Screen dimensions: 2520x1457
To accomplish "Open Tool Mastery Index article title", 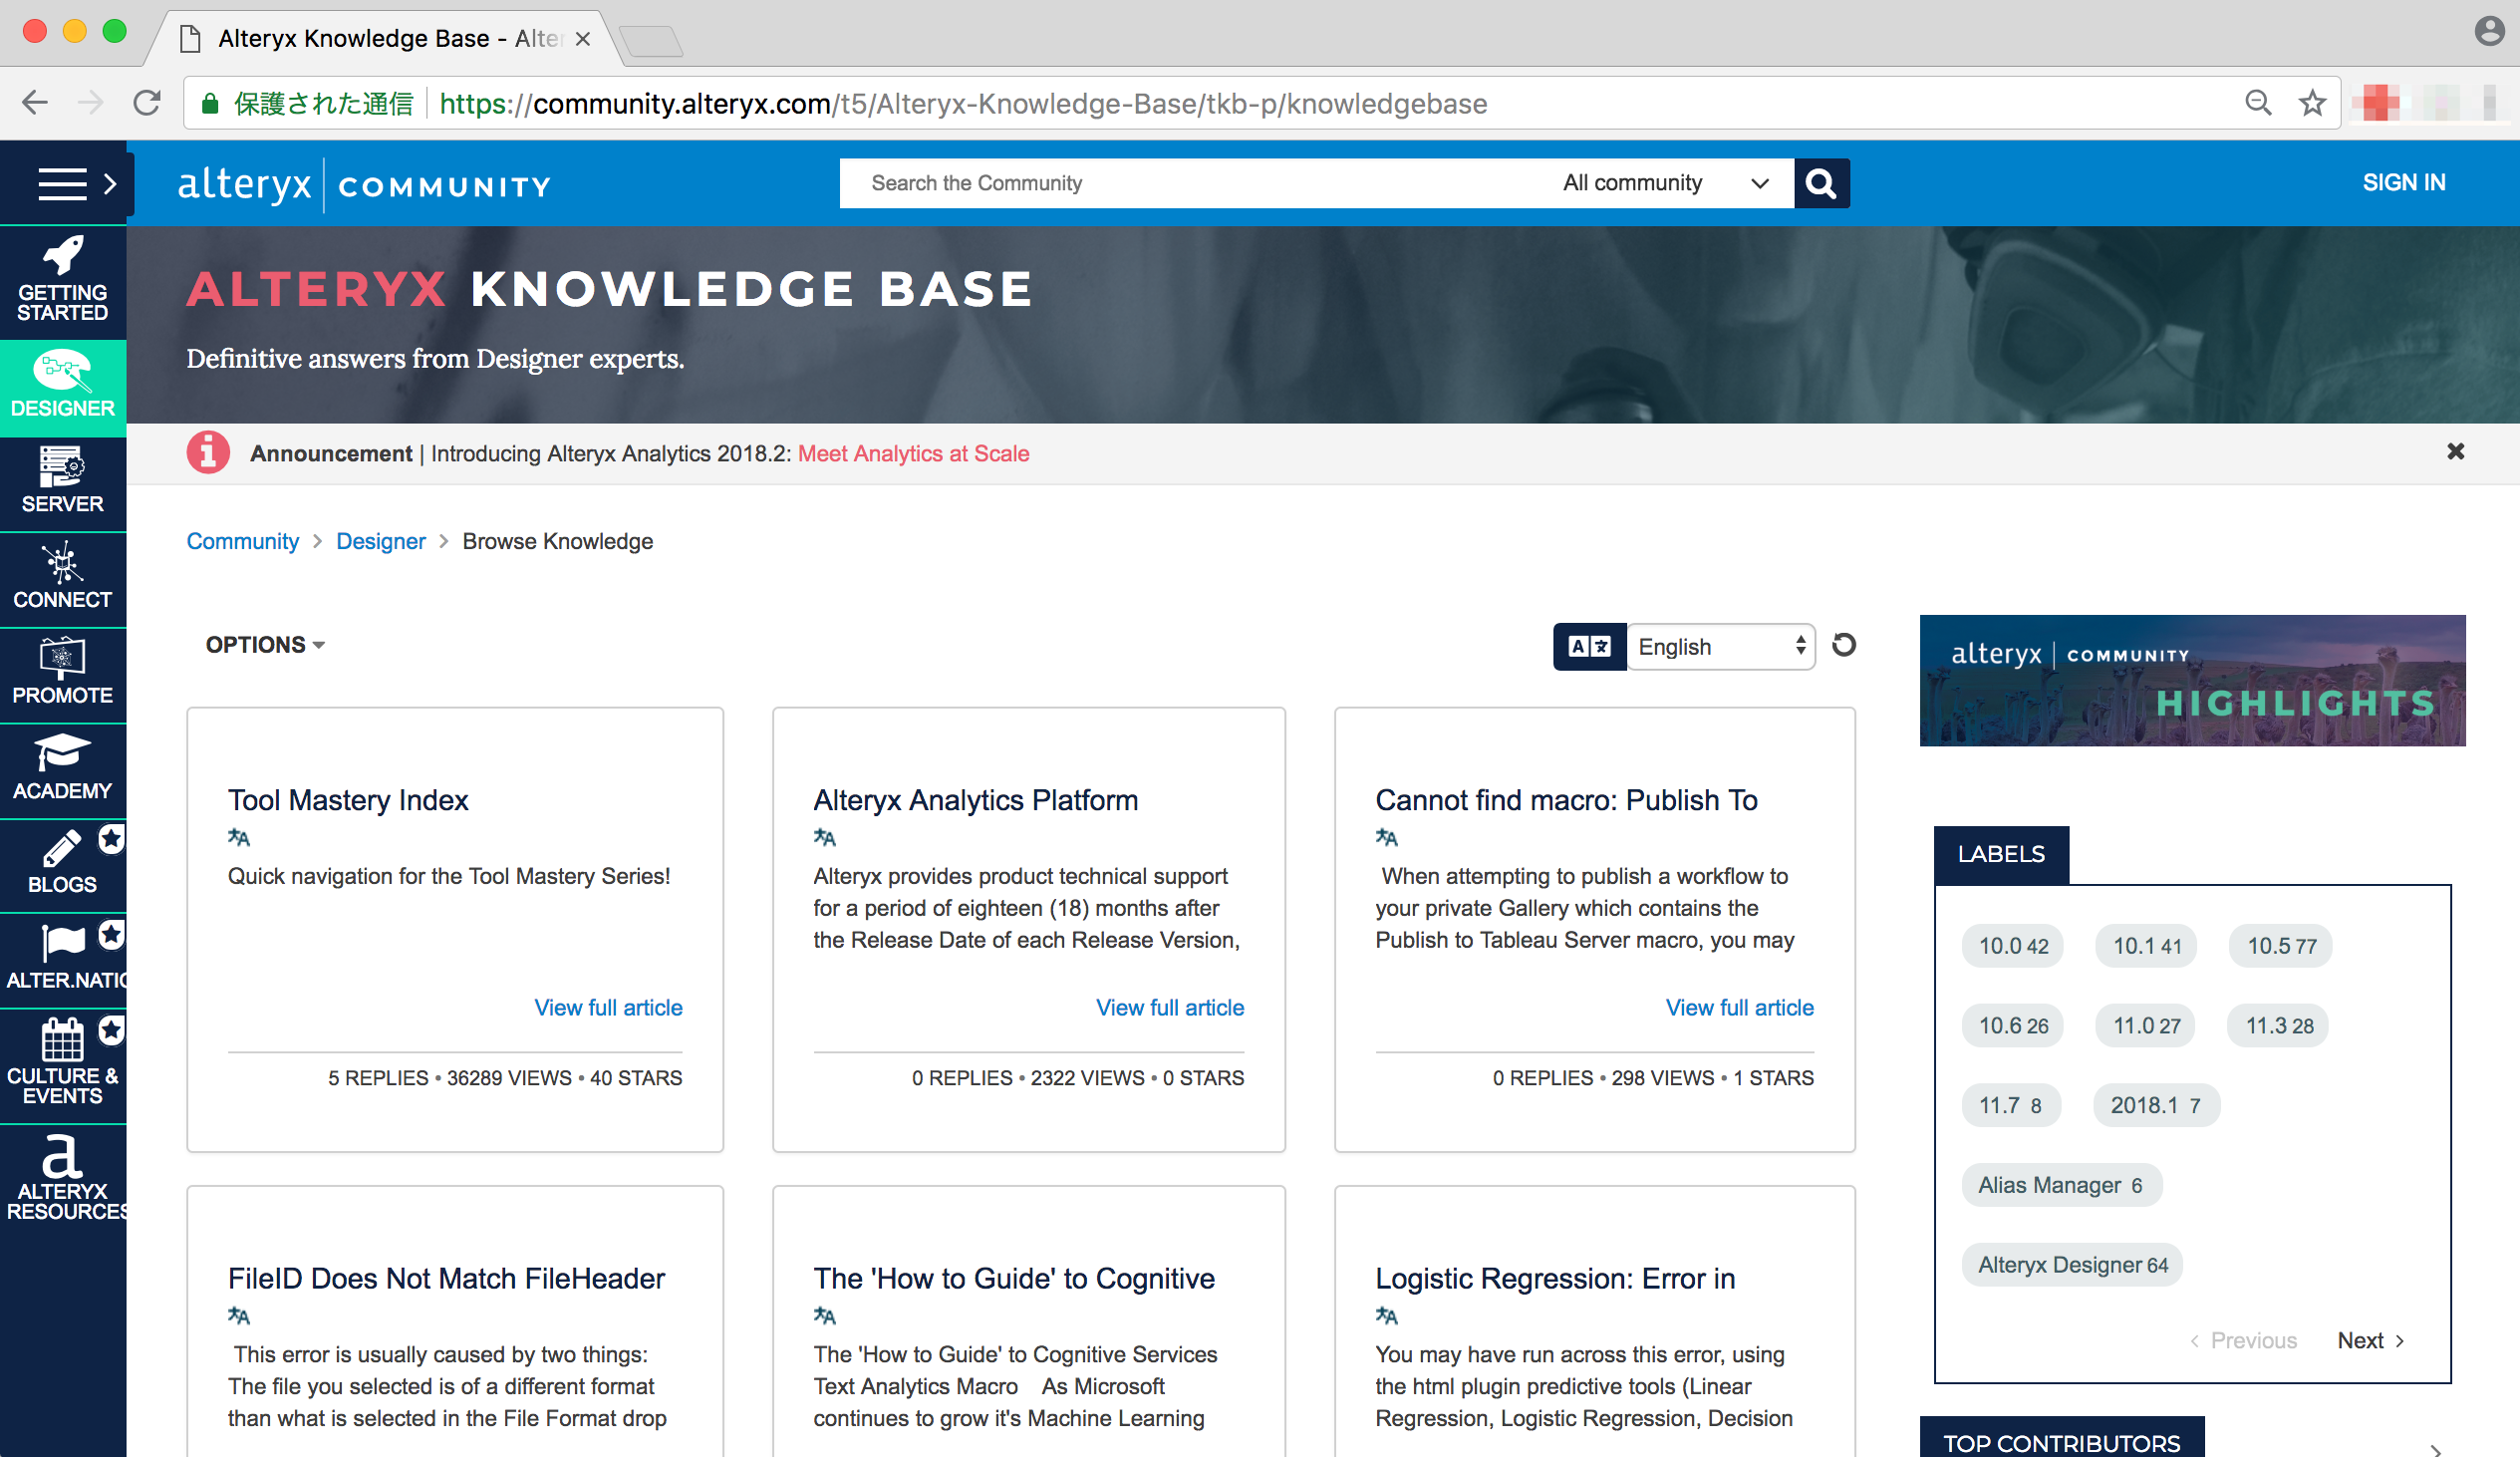I will 348,800.
